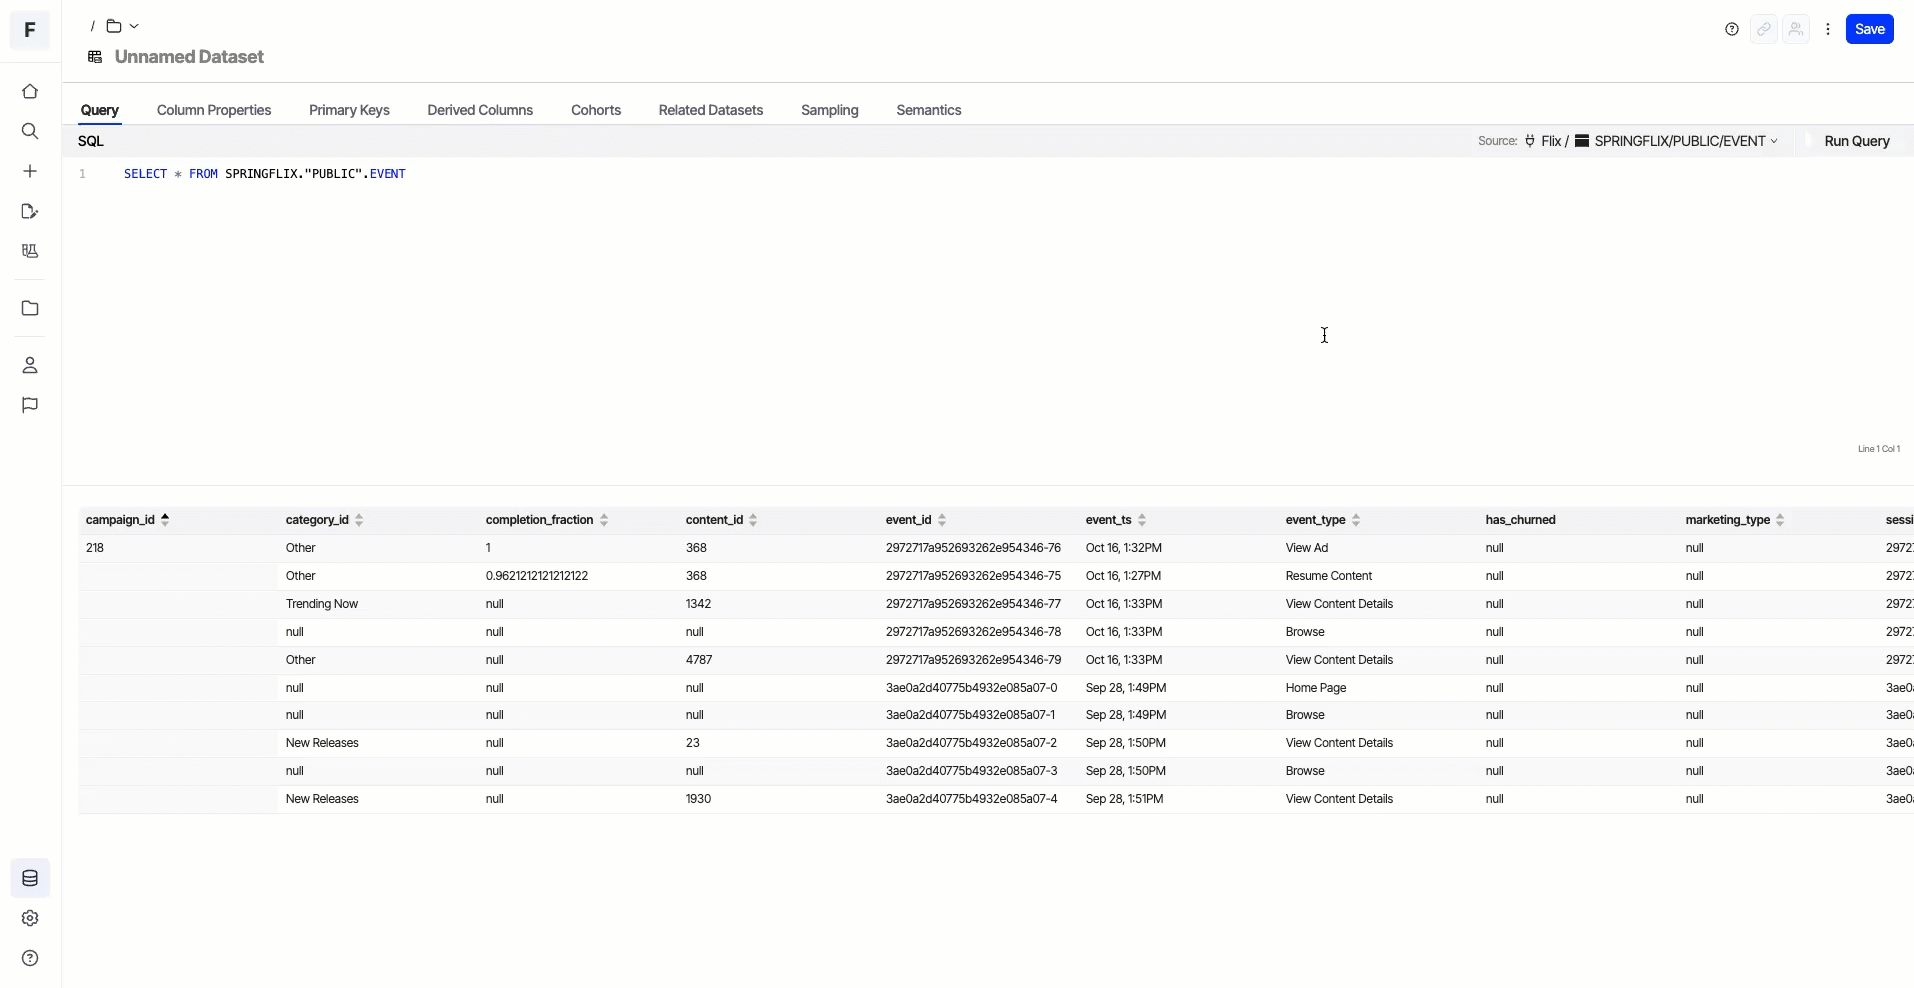Viewport: 1914px width, 988px height.
Task: Click into the SQL editor query line
Action: 265,174
